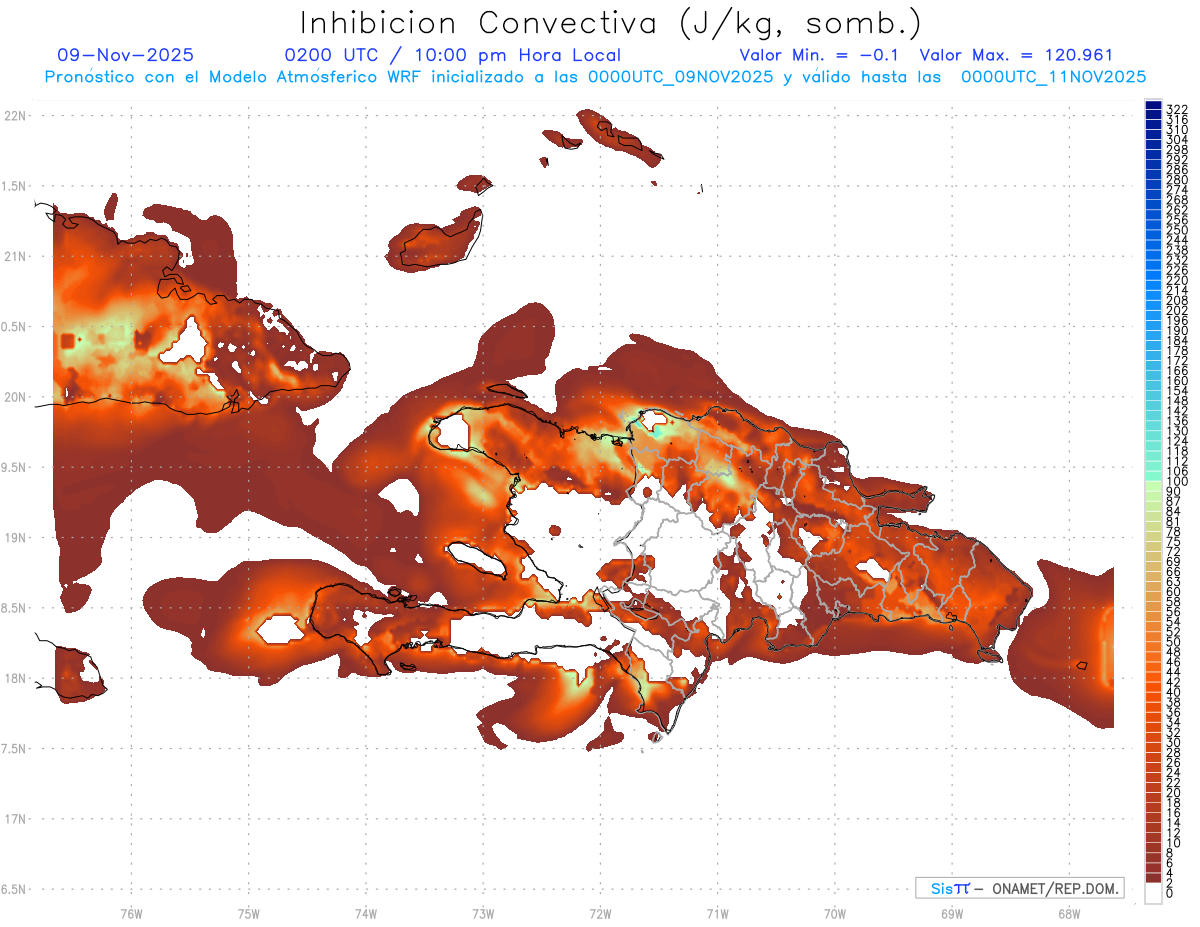Click the '68W' longitude label
The width and height of the screenshot is (1200, 927).
coord(1069,913)
